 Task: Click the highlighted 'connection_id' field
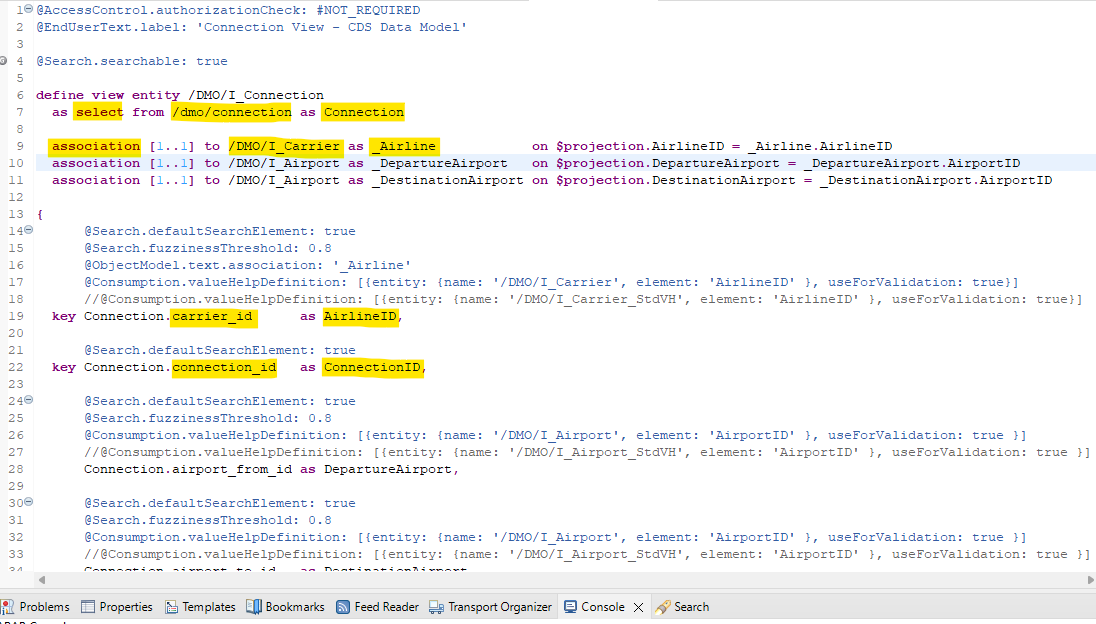tap(224, 368)
